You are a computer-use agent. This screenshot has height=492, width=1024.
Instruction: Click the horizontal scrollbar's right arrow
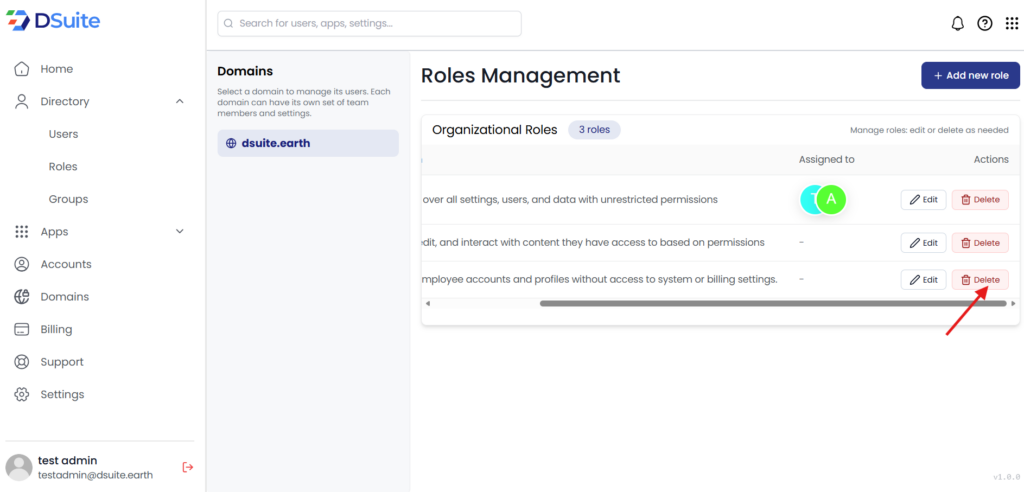click(1013, 303)
